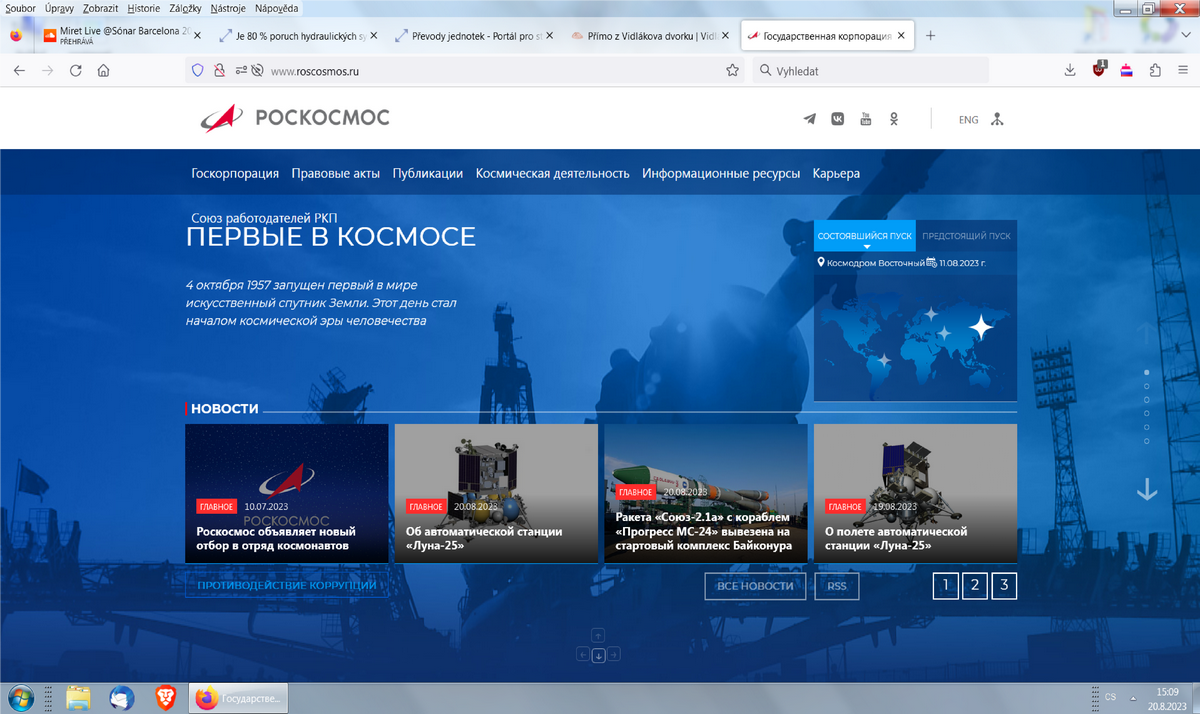Click the Firefox View icon in the tab strip
The height and width of the screenshot is (714, 1200).
tap(17, 36)
